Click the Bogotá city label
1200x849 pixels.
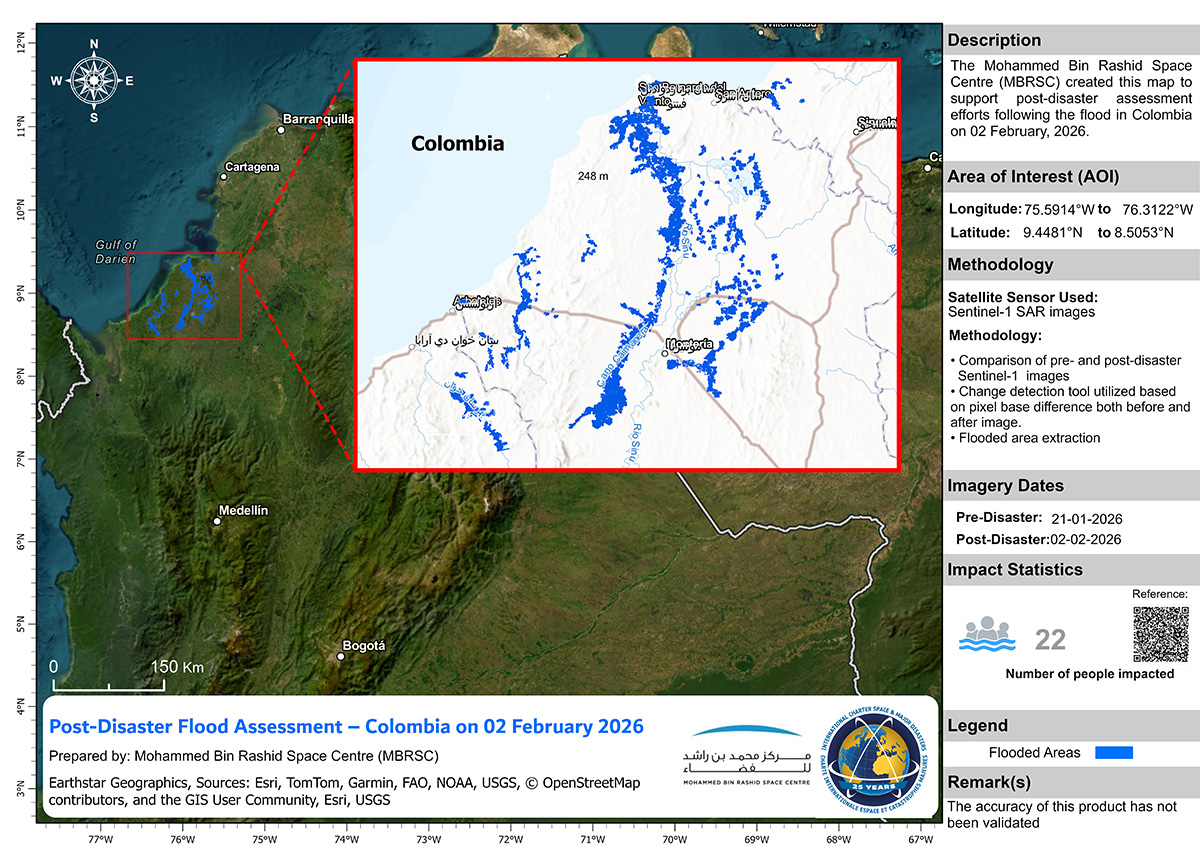[364, 646]
